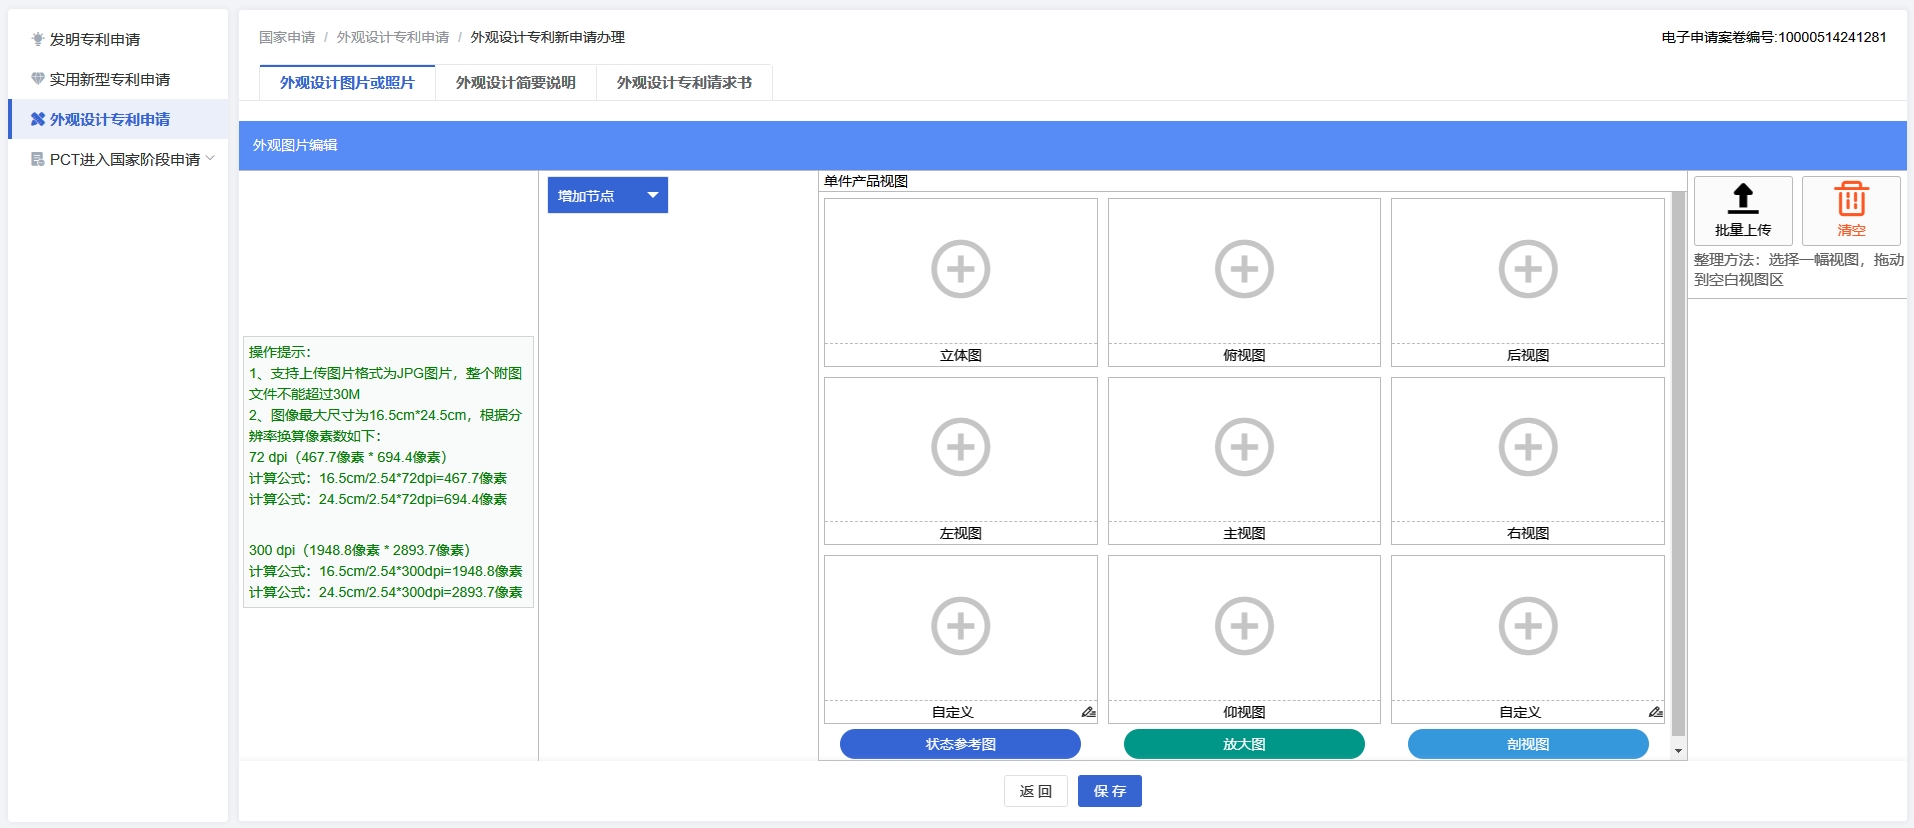Screen dimensions: 1914x828
Task: Open the 外观设计专利请求书 tab
Action: coord(684,83)
